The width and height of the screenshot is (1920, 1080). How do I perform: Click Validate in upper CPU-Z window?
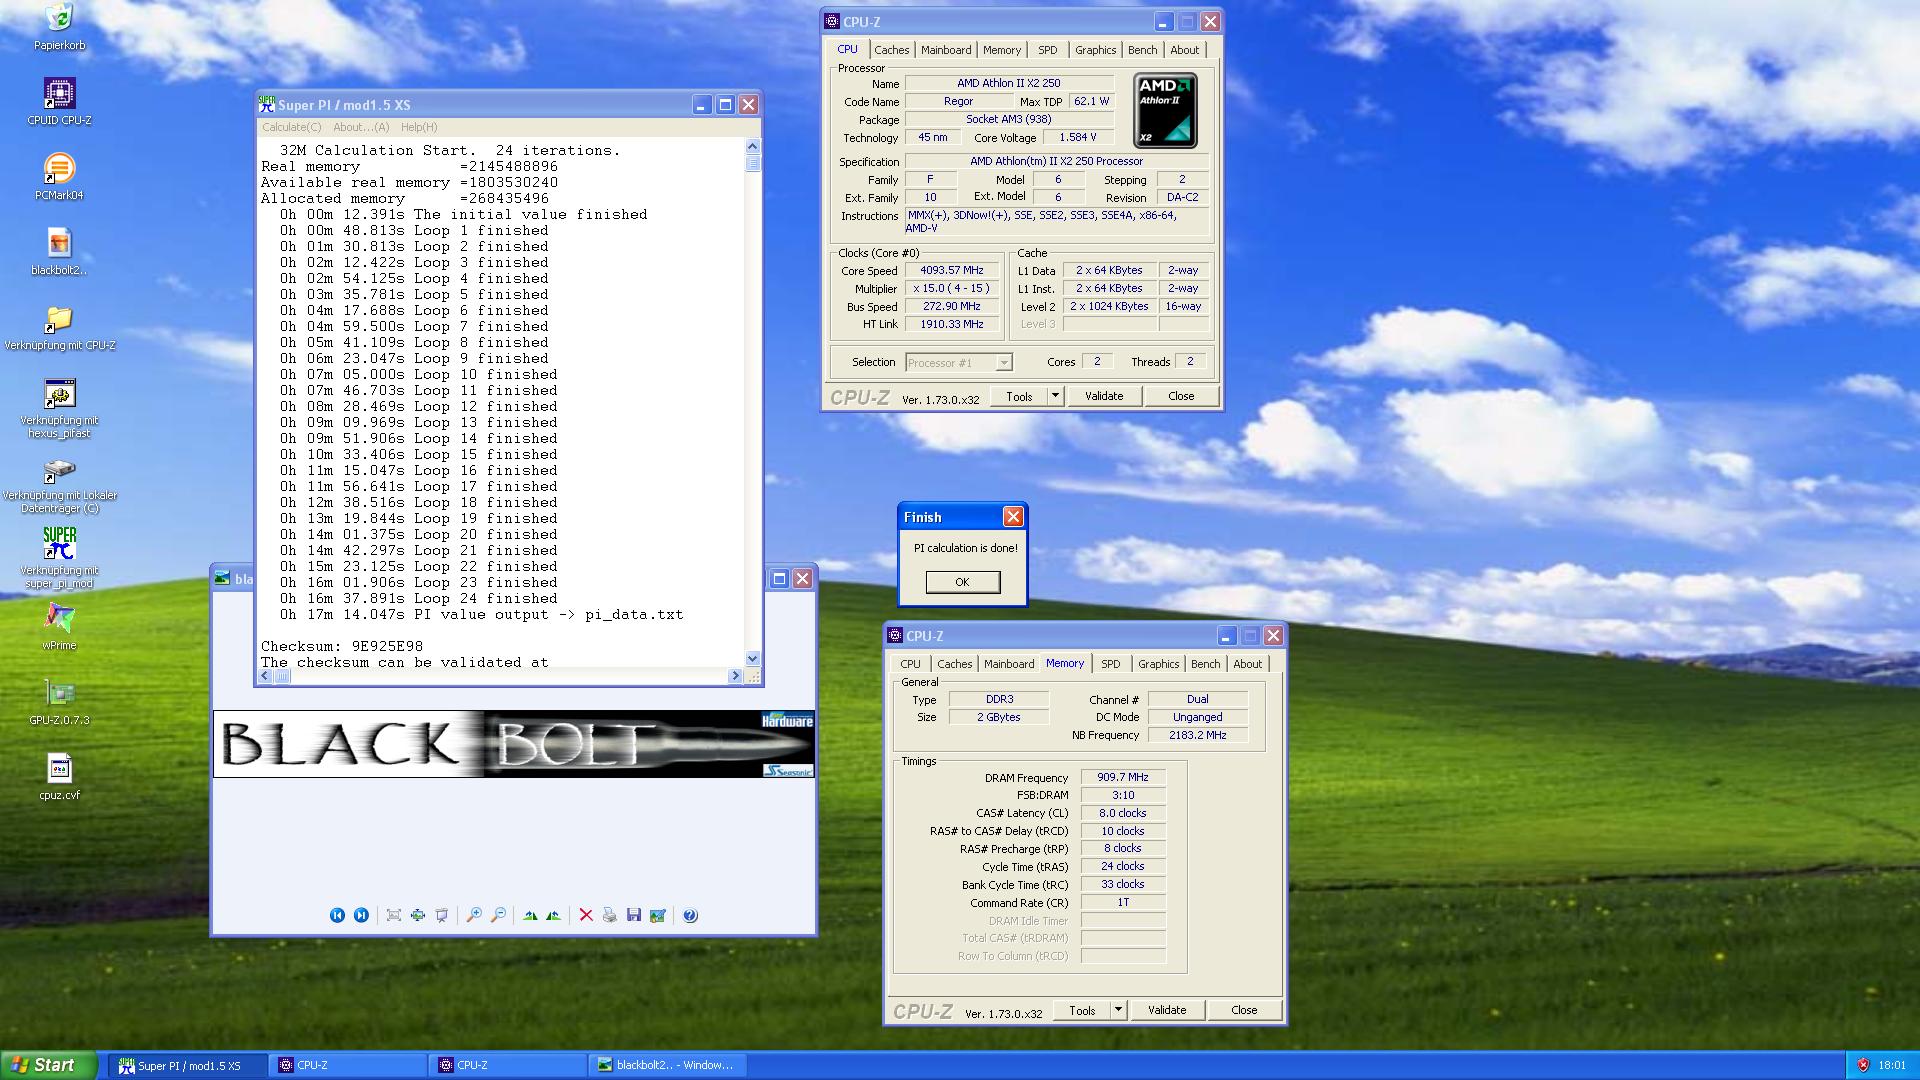[x=1104, y=396]
